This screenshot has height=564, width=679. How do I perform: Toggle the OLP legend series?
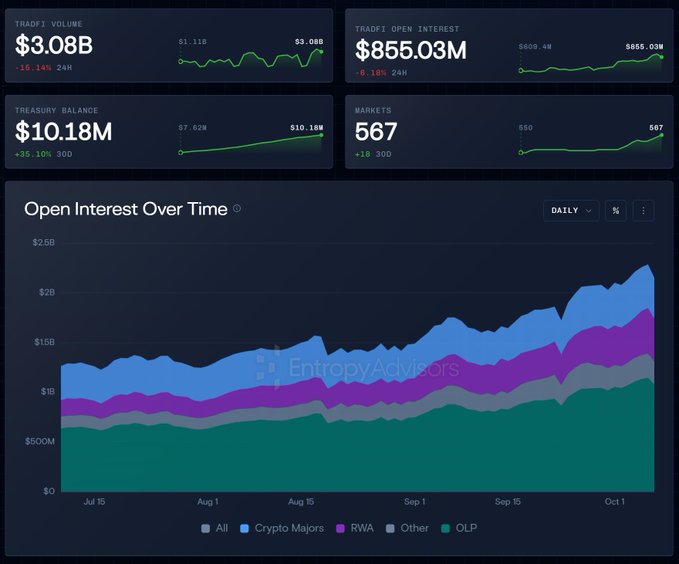coord(459,528)
